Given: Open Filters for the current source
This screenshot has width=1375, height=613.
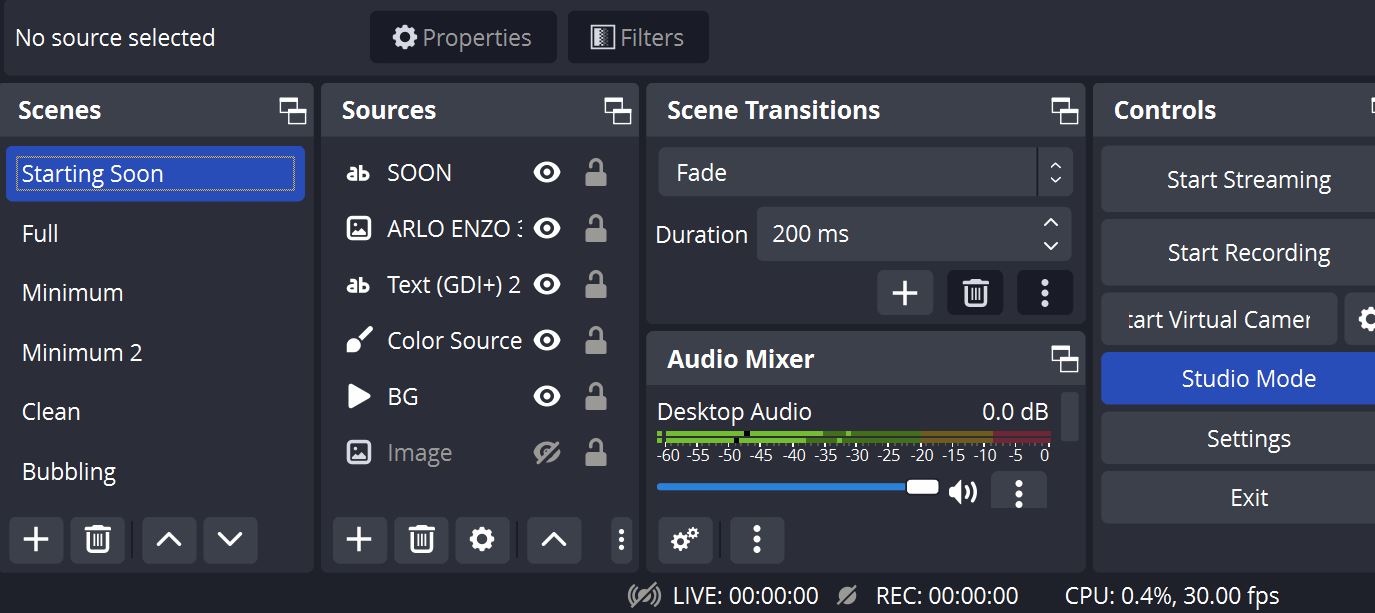Looking at the screenshot, I should tap(637, 37).
